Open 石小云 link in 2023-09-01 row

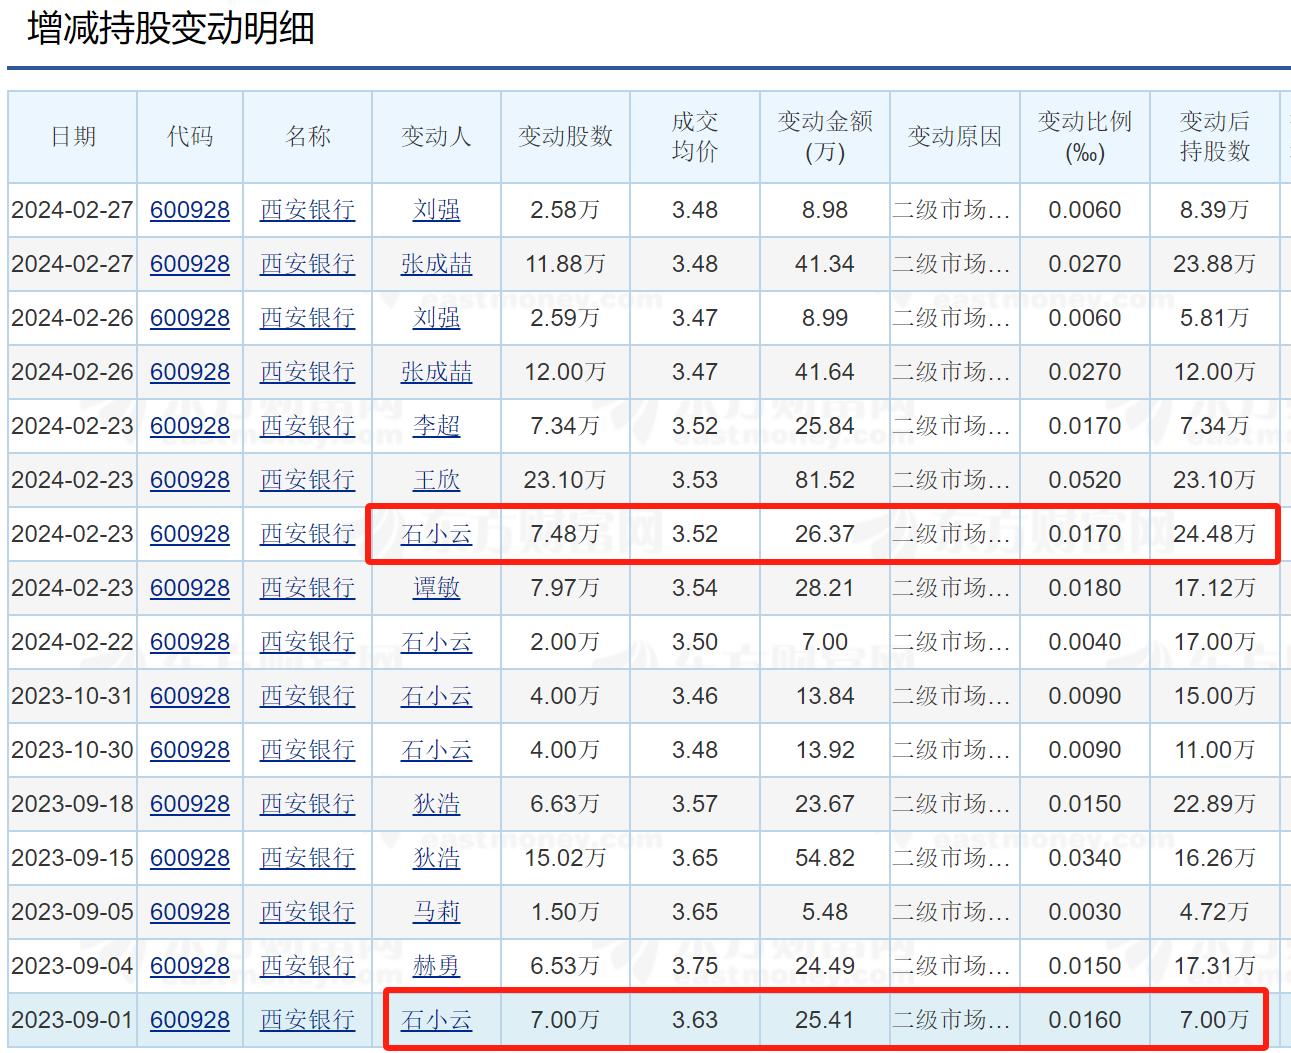pyautogui.click(x=436, y=1020)
